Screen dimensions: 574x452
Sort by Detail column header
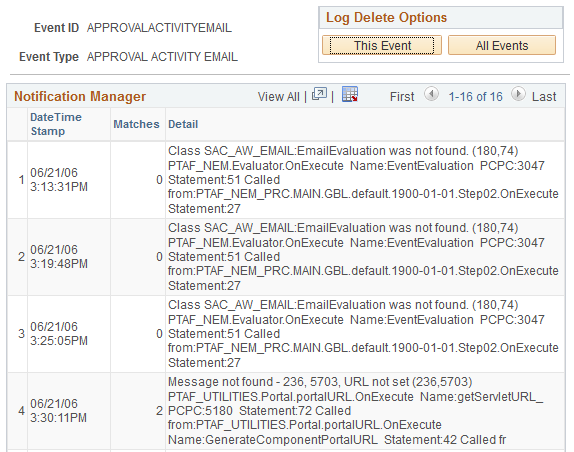[x=183, y=124]
